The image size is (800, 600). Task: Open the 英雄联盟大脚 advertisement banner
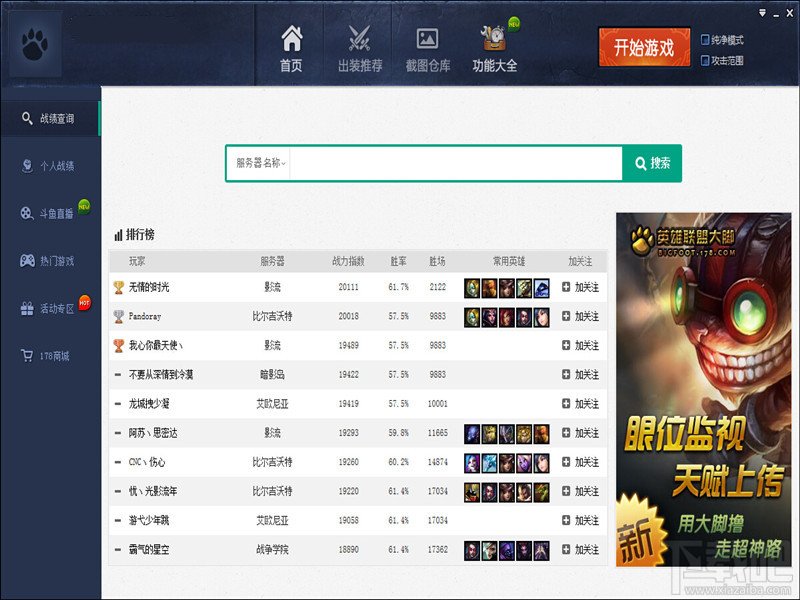tap(704, 389)
